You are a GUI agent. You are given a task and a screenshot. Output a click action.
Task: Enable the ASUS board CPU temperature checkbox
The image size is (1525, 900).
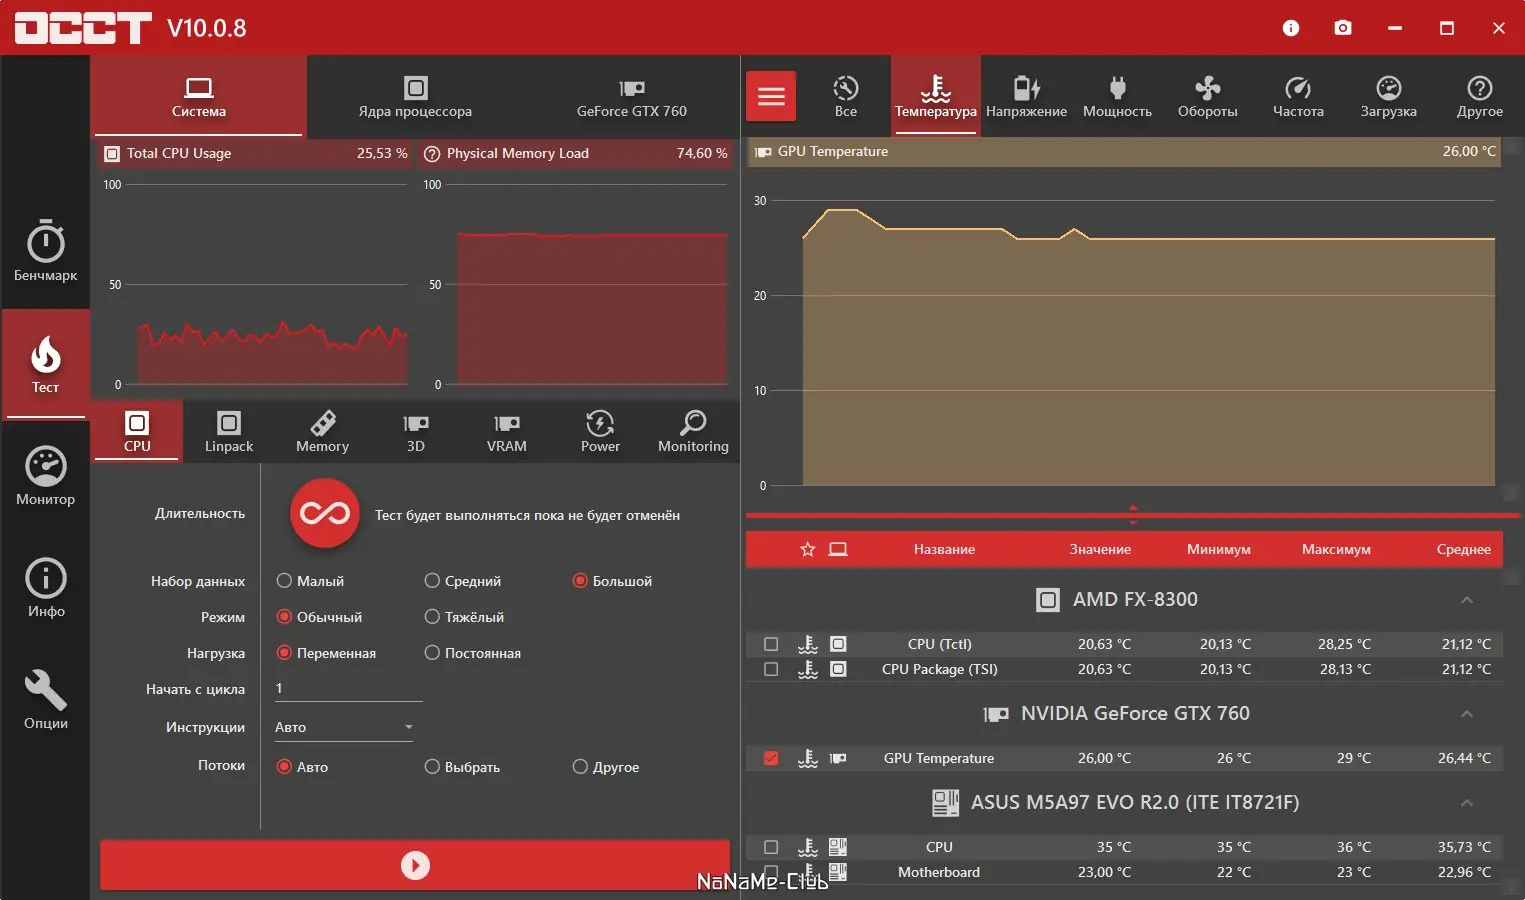tap(771, 847)
